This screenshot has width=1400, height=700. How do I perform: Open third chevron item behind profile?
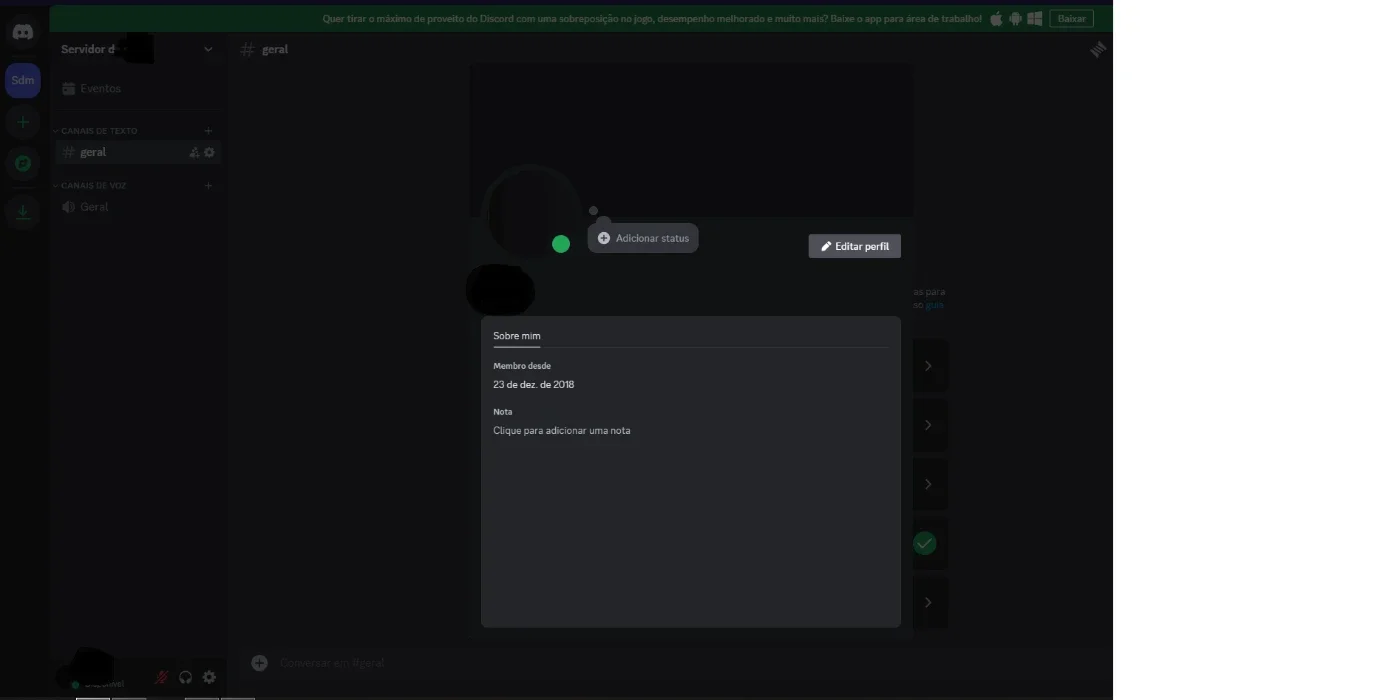[928, 484]
